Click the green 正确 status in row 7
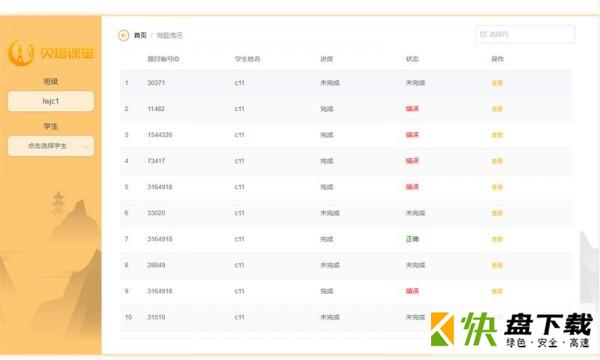 412,239
